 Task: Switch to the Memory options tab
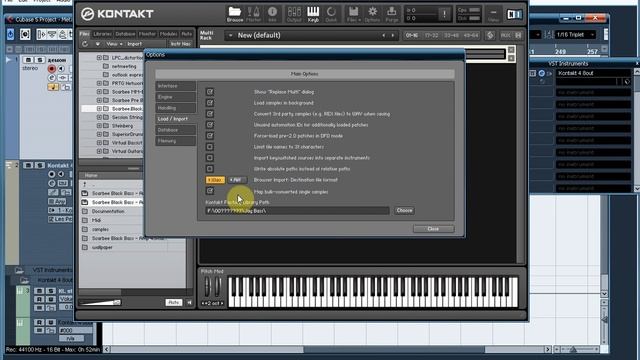coord(175,141)
